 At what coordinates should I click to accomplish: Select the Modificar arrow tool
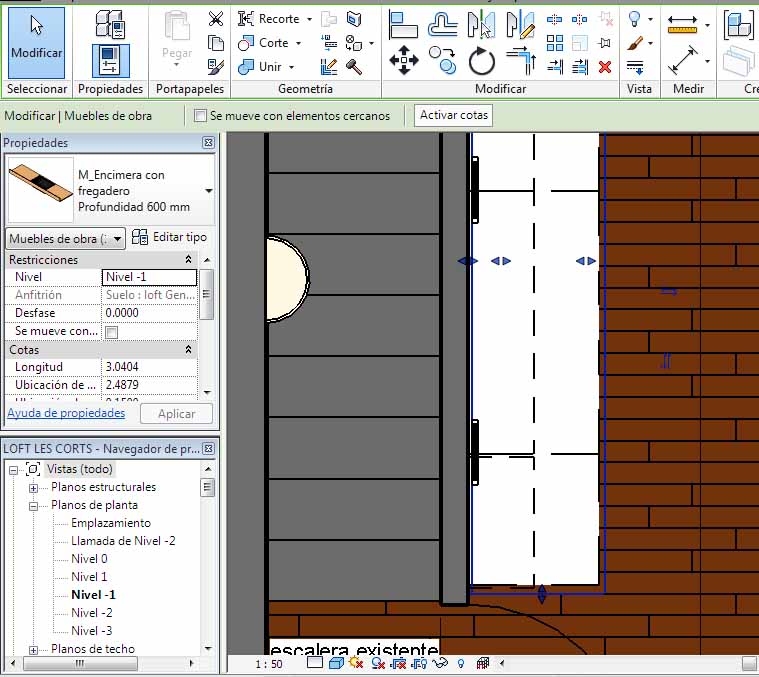click(37, 42)
